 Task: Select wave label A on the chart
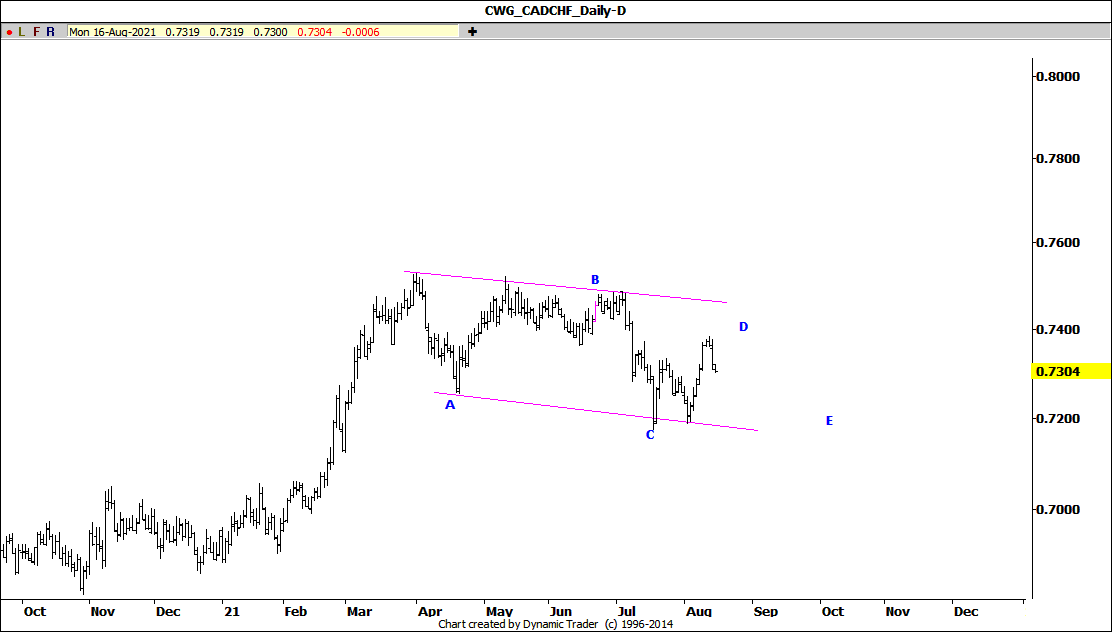(450, 405)
